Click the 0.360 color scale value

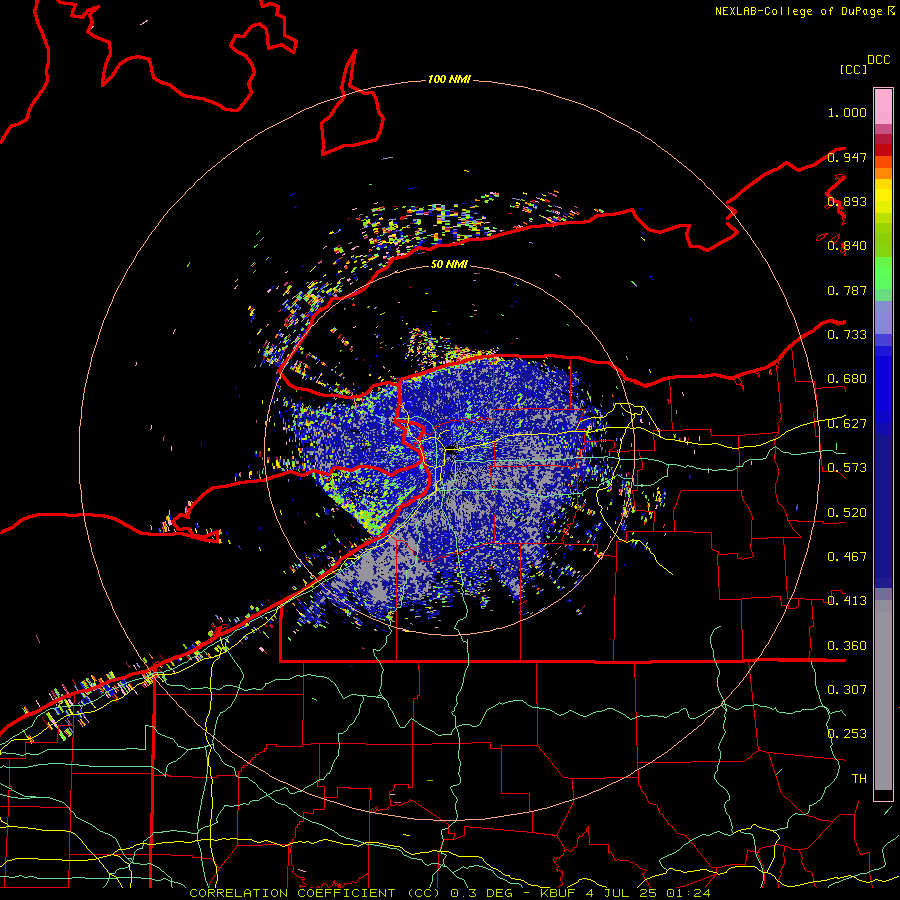pyautogui.click(x=847, y=646)
